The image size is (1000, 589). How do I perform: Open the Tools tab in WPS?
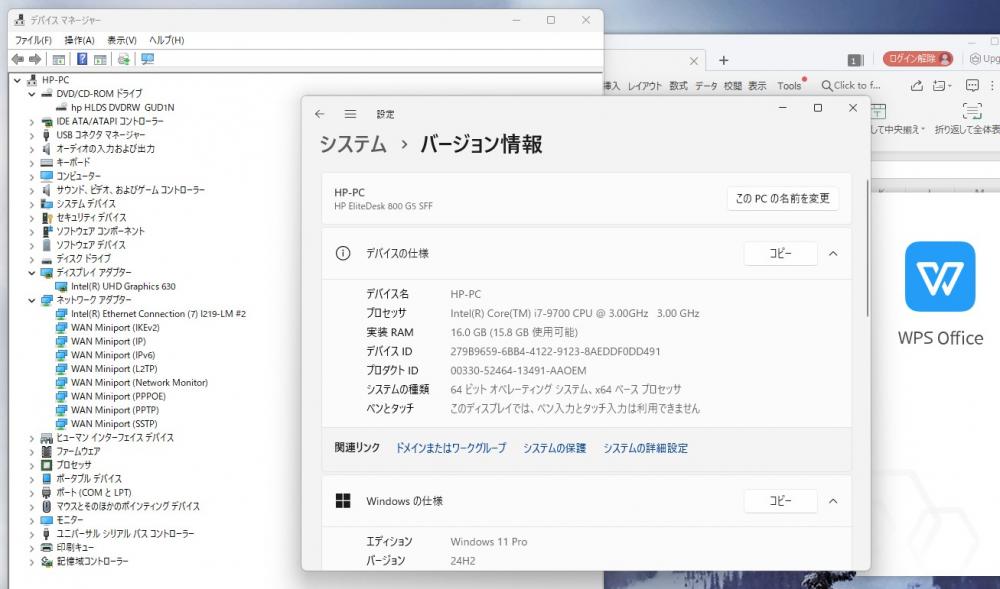[x=789, y=85]
